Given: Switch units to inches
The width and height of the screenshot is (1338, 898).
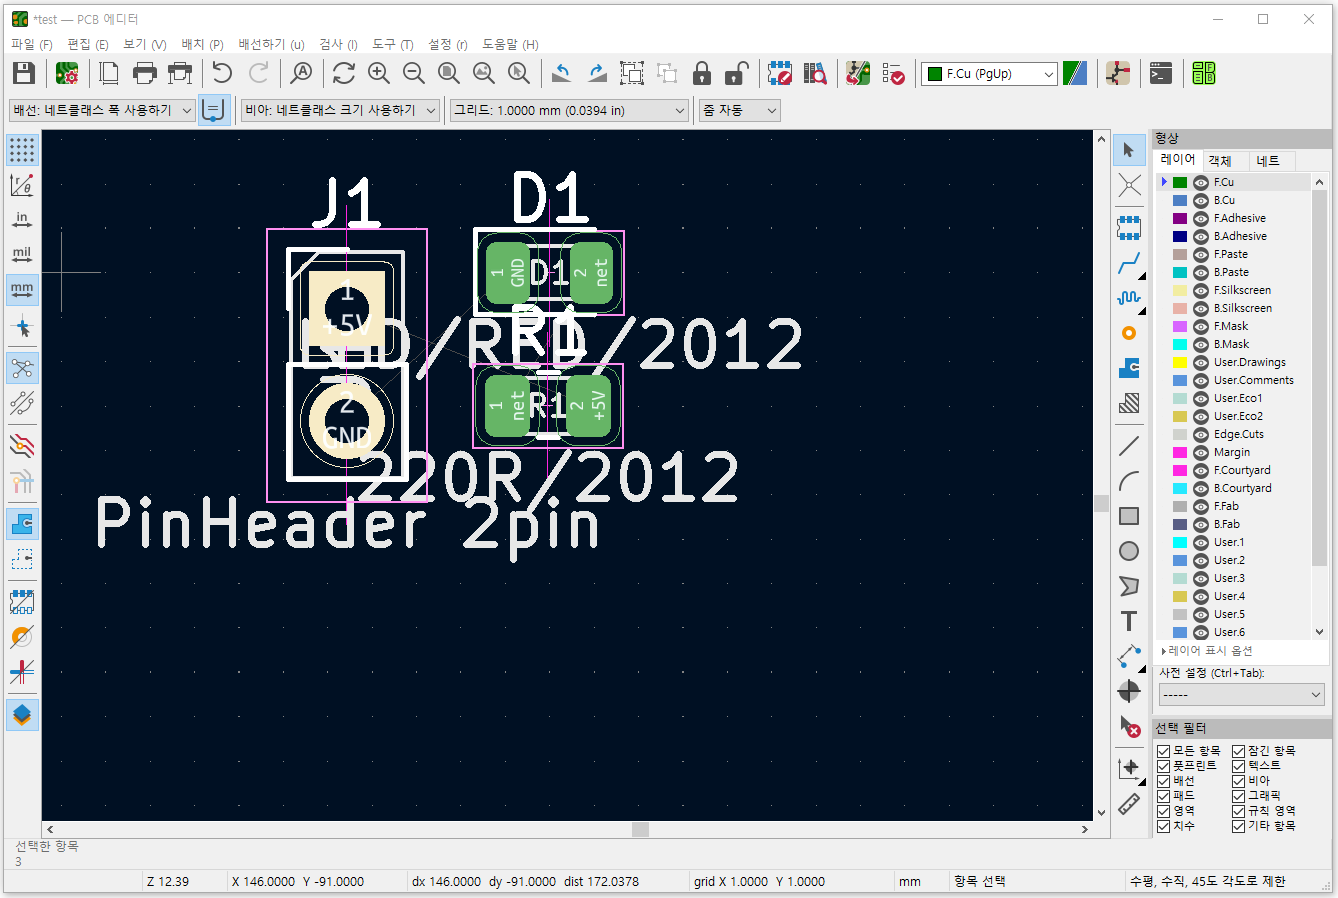Looking at the screenshot, I should click(22, 220).
